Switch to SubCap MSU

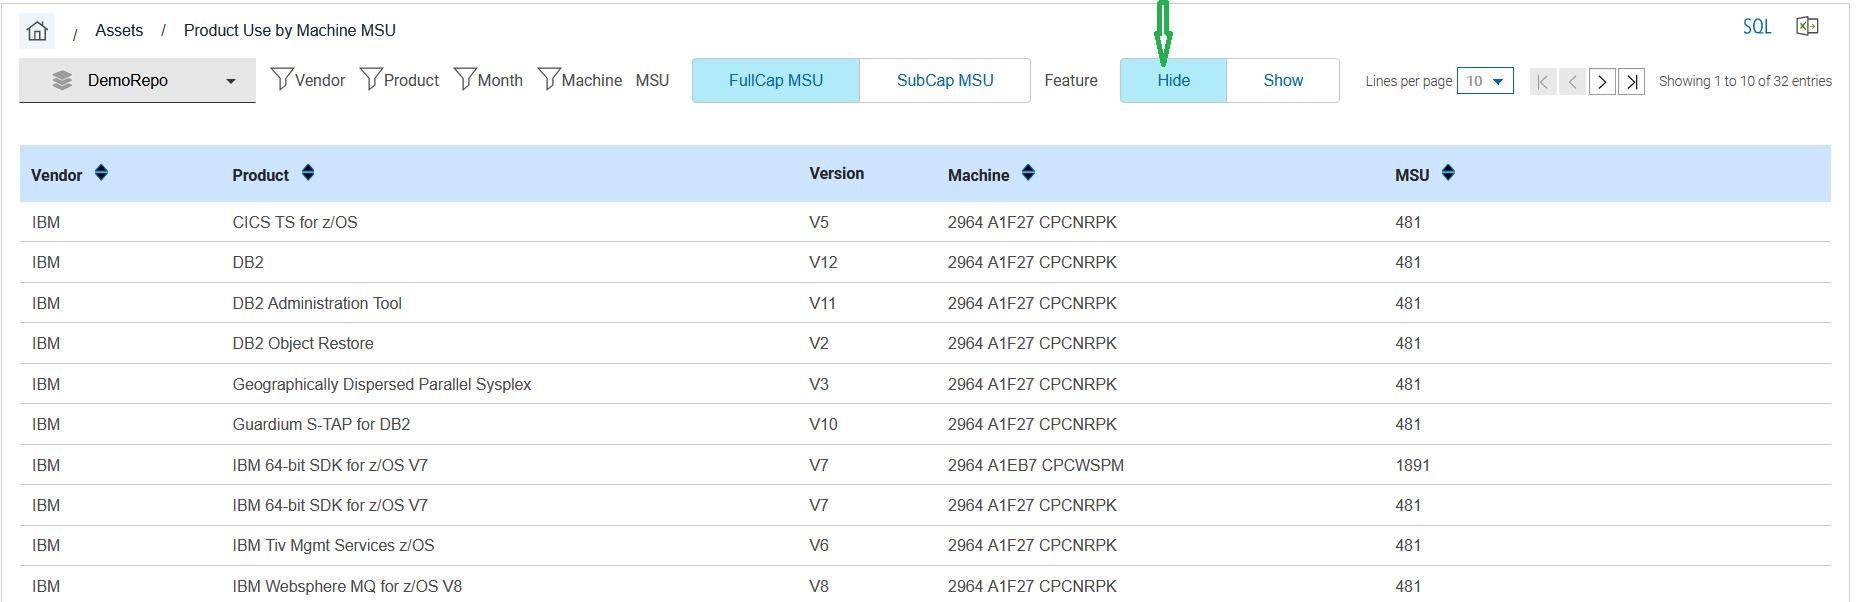[945, 80]
